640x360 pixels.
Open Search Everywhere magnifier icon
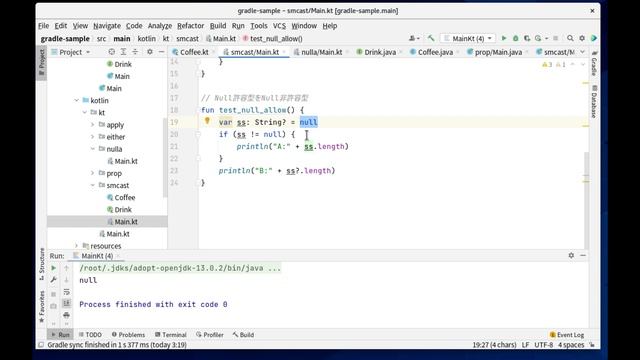pos(570,38)
